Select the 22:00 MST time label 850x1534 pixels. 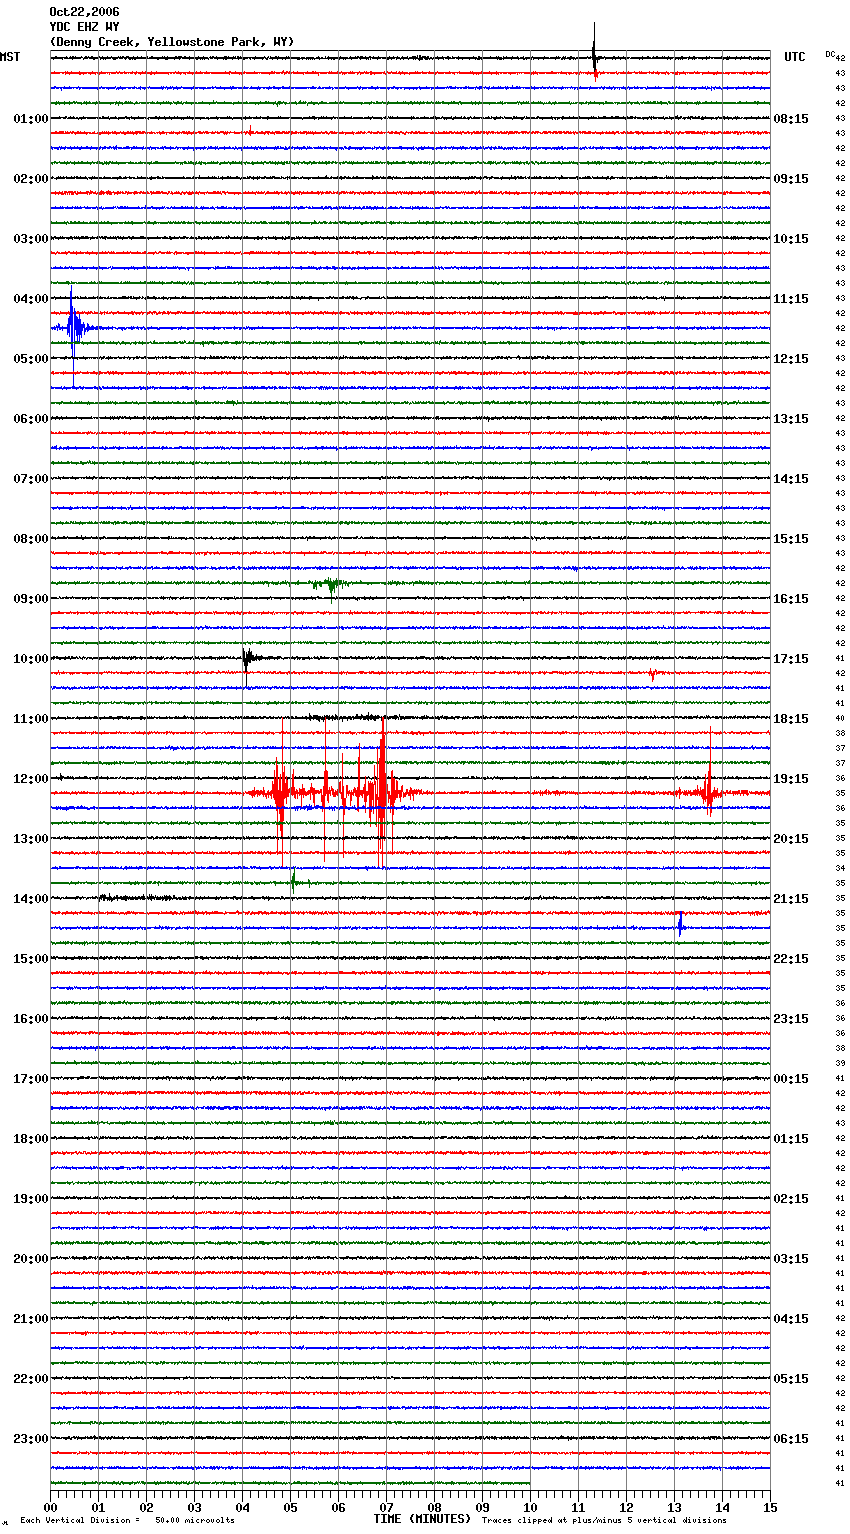[31, 1379]
